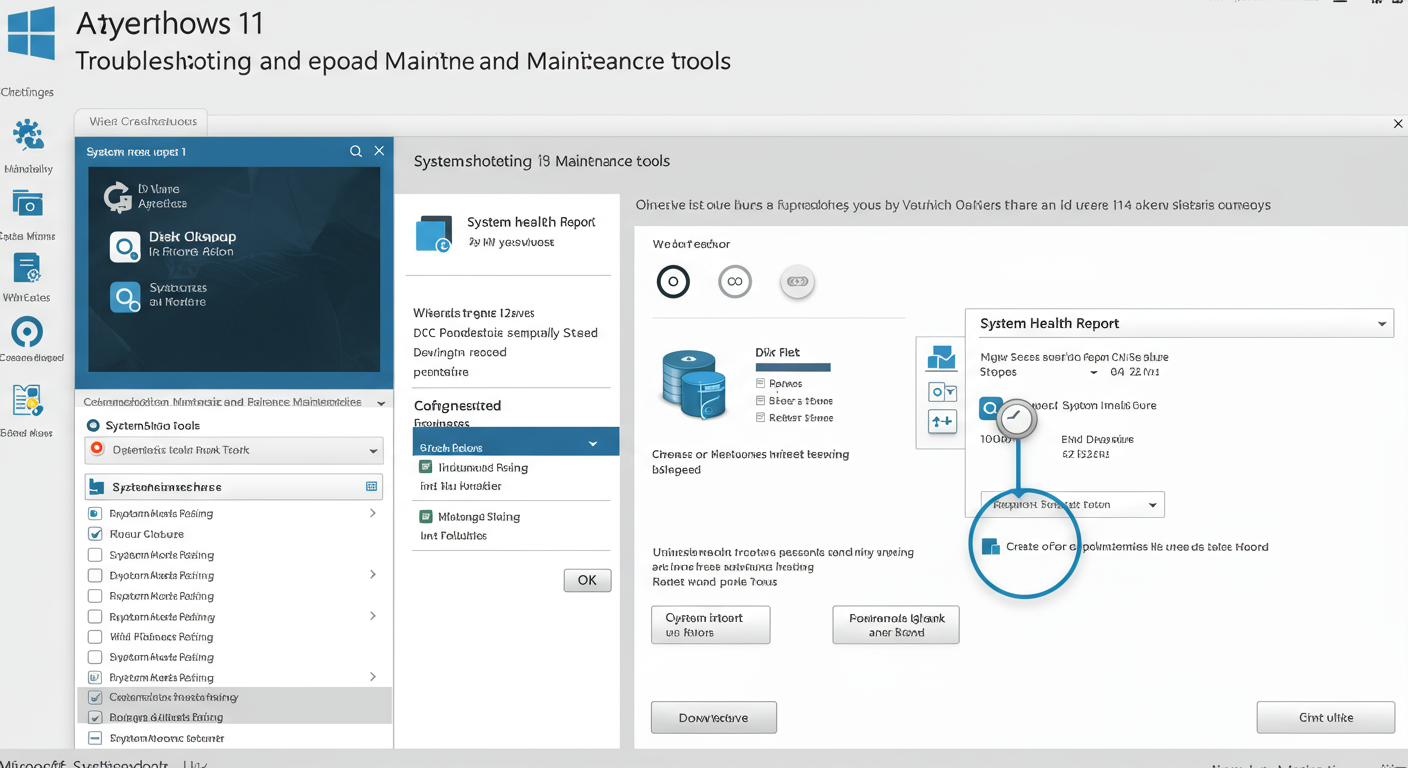Click the small list icon beside 'Pomos'

click(761, 384)
